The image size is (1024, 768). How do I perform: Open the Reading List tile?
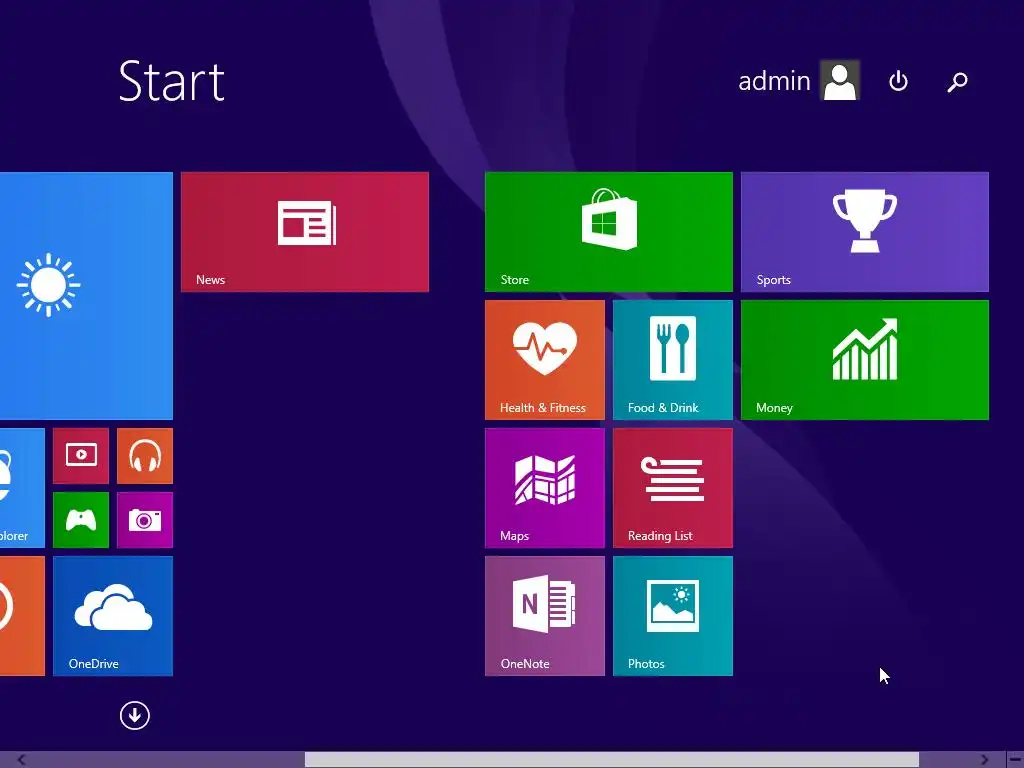click(673, 488)
